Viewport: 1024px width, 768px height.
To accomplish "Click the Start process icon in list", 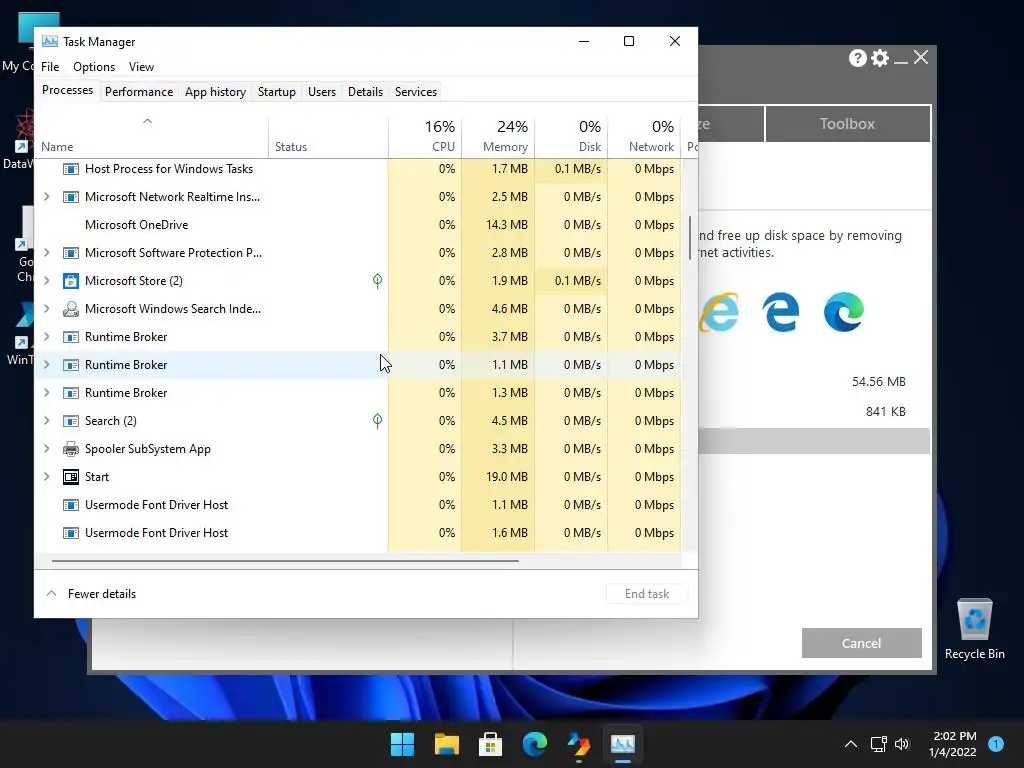I will [x=71, y=477].
